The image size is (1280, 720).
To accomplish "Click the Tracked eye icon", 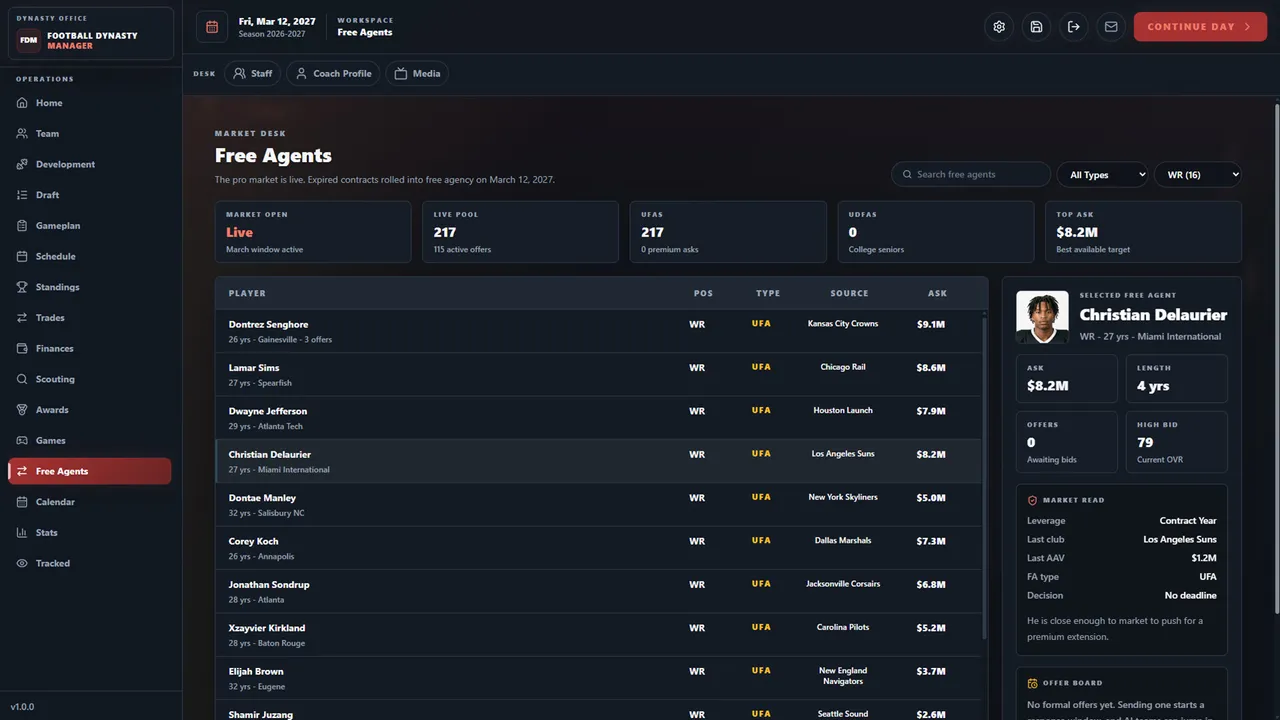I will pyautogui.click(x=22, y=563).
